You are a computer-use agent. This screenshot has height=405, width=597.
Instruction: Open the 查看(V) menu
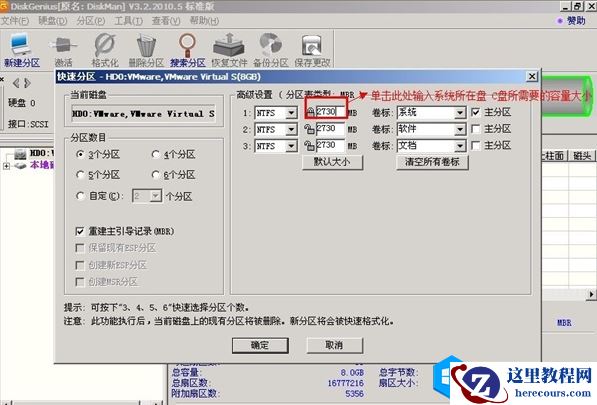tap(166, 21)
